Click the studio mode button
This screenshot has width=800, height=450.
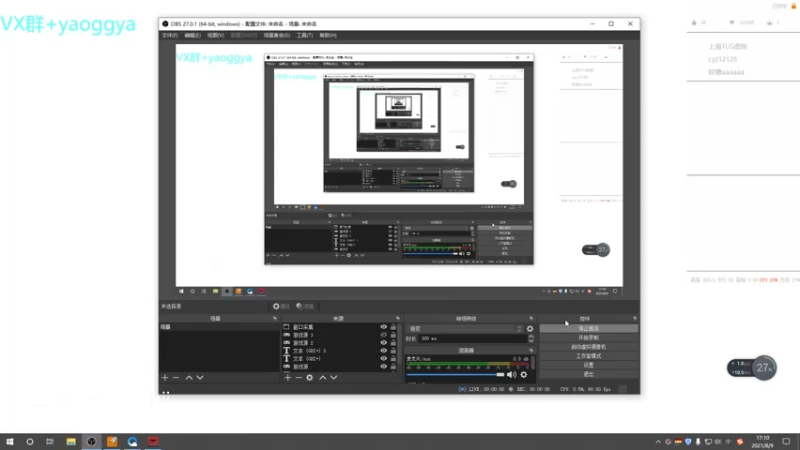pos(589,356)
